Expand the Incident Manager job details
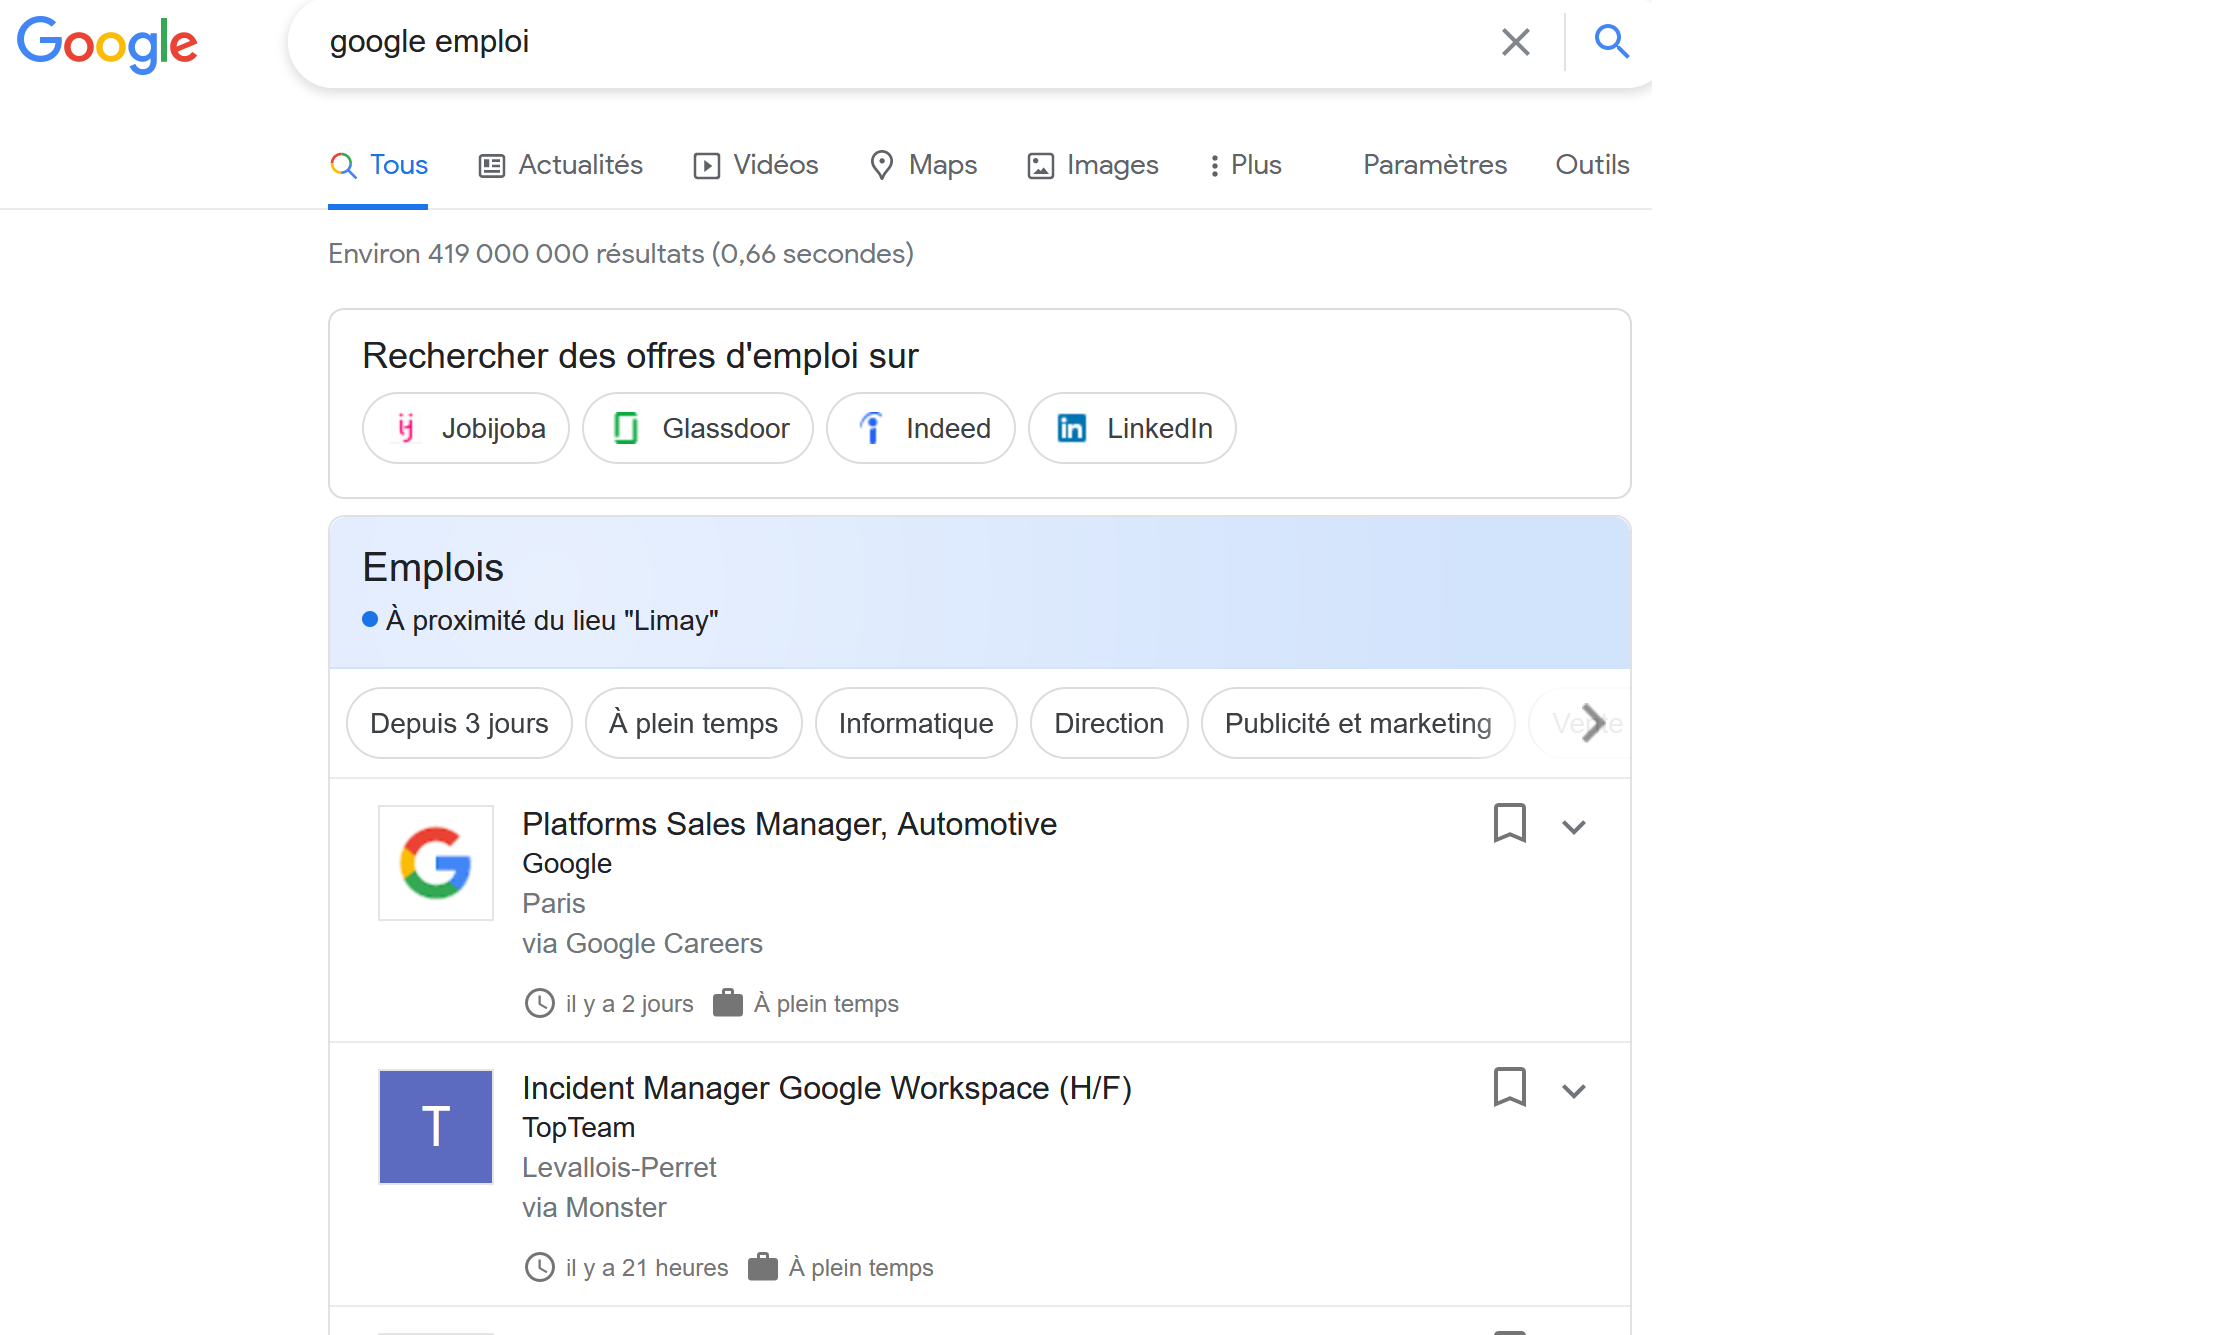 pos(1574,1091)
